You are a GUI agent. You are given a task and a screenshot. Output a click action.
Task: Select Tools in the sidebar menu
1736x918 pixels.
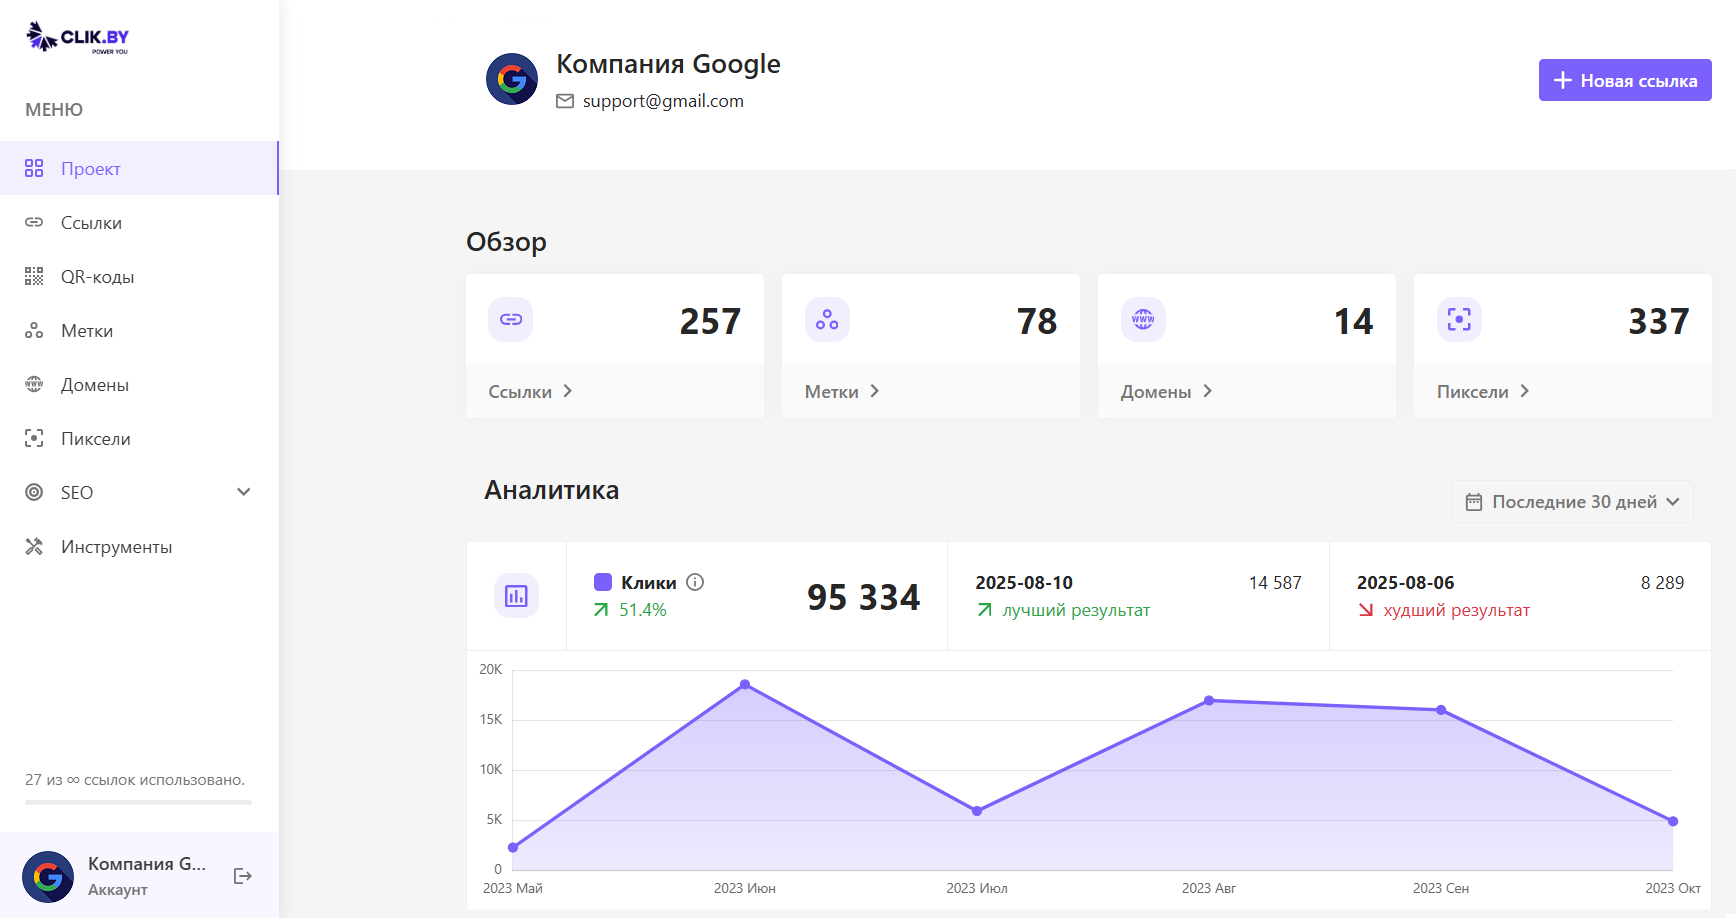click(x=116, y=547)
